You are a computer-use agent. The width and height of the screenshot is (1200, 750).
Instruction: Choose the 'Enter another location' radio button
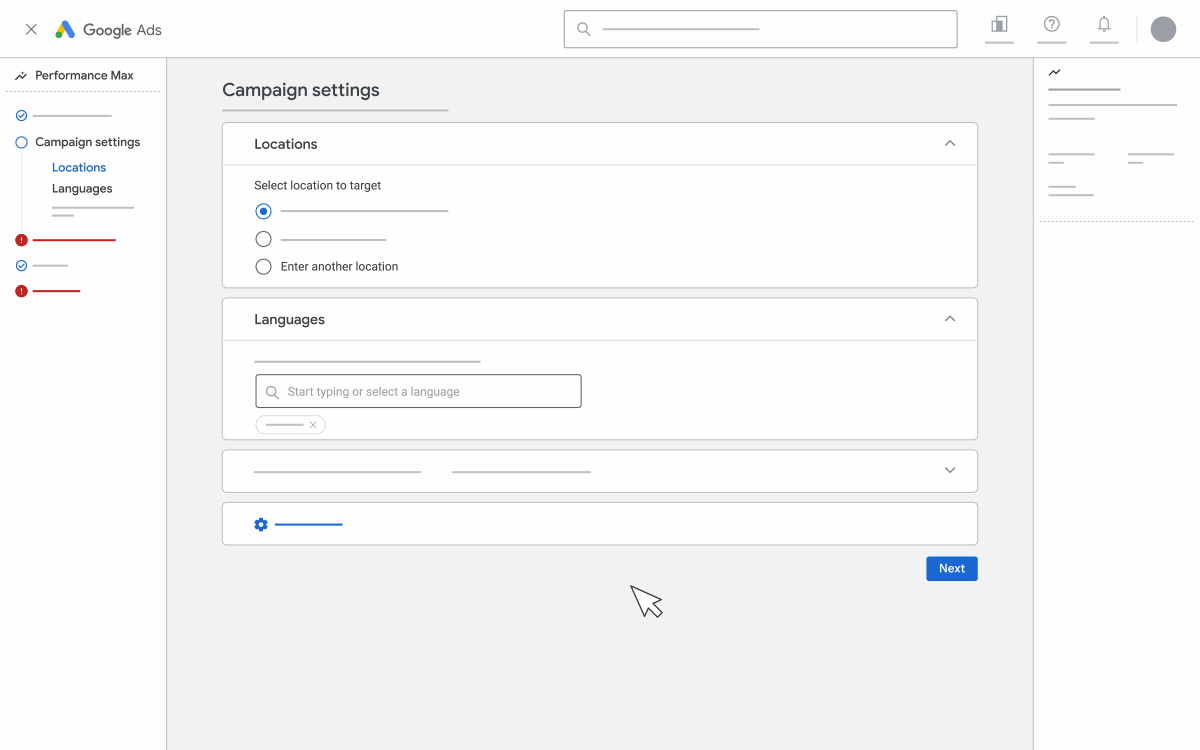263,267
